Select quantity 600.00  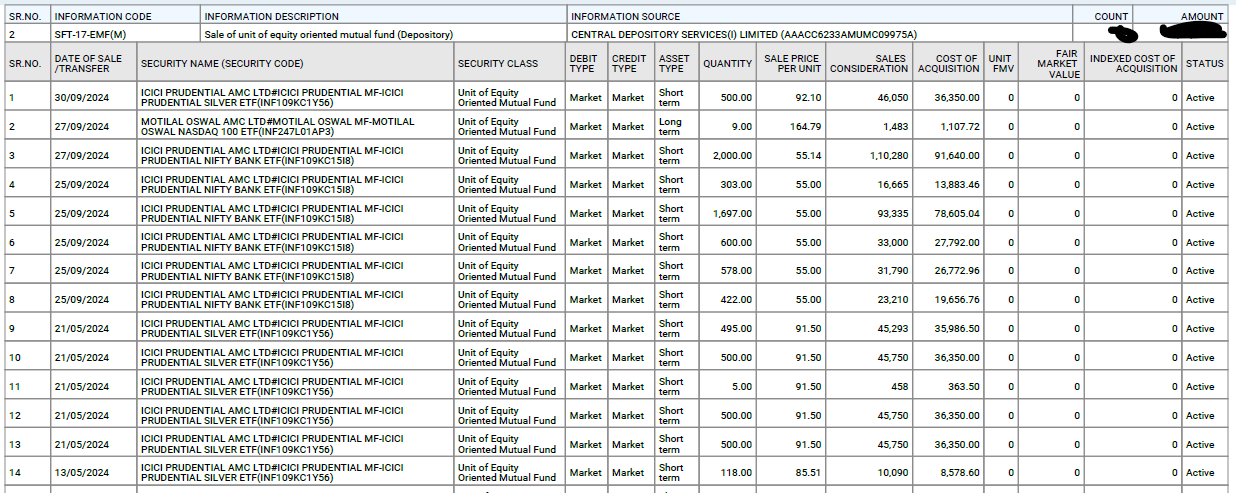click(735, 243)
